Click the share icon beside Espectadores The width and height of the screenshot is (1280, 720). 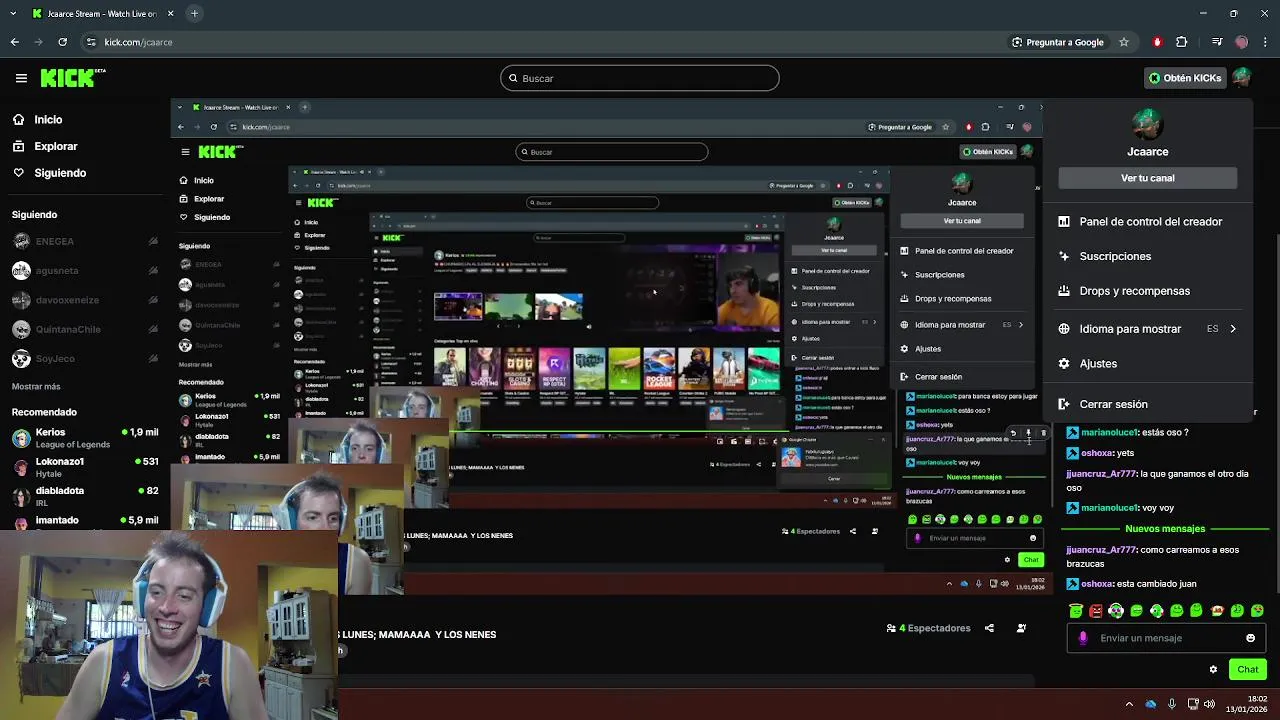point(989,628)
